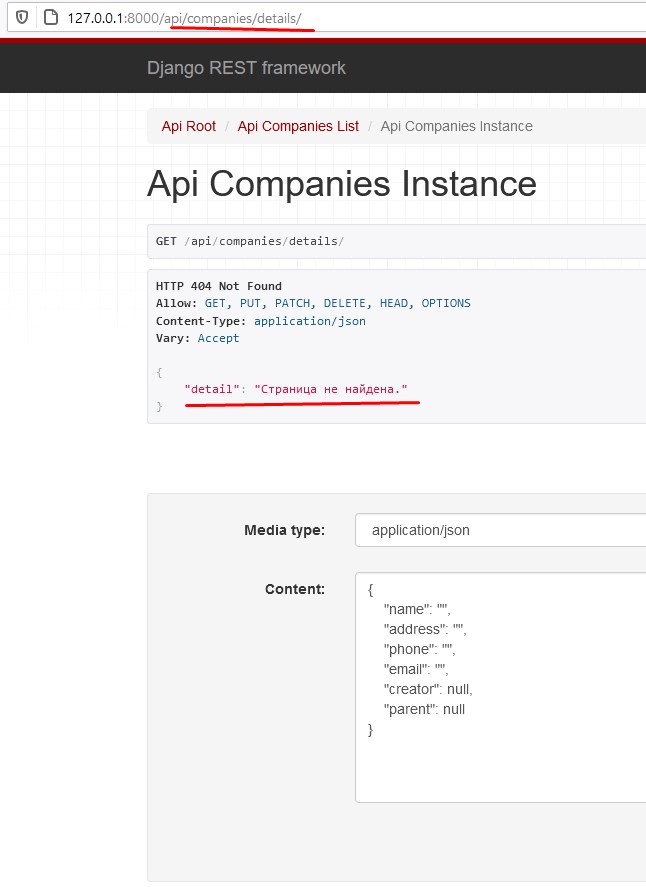Click the Media type label
Viewport: 646px width, 887px height.
point(285,530)
